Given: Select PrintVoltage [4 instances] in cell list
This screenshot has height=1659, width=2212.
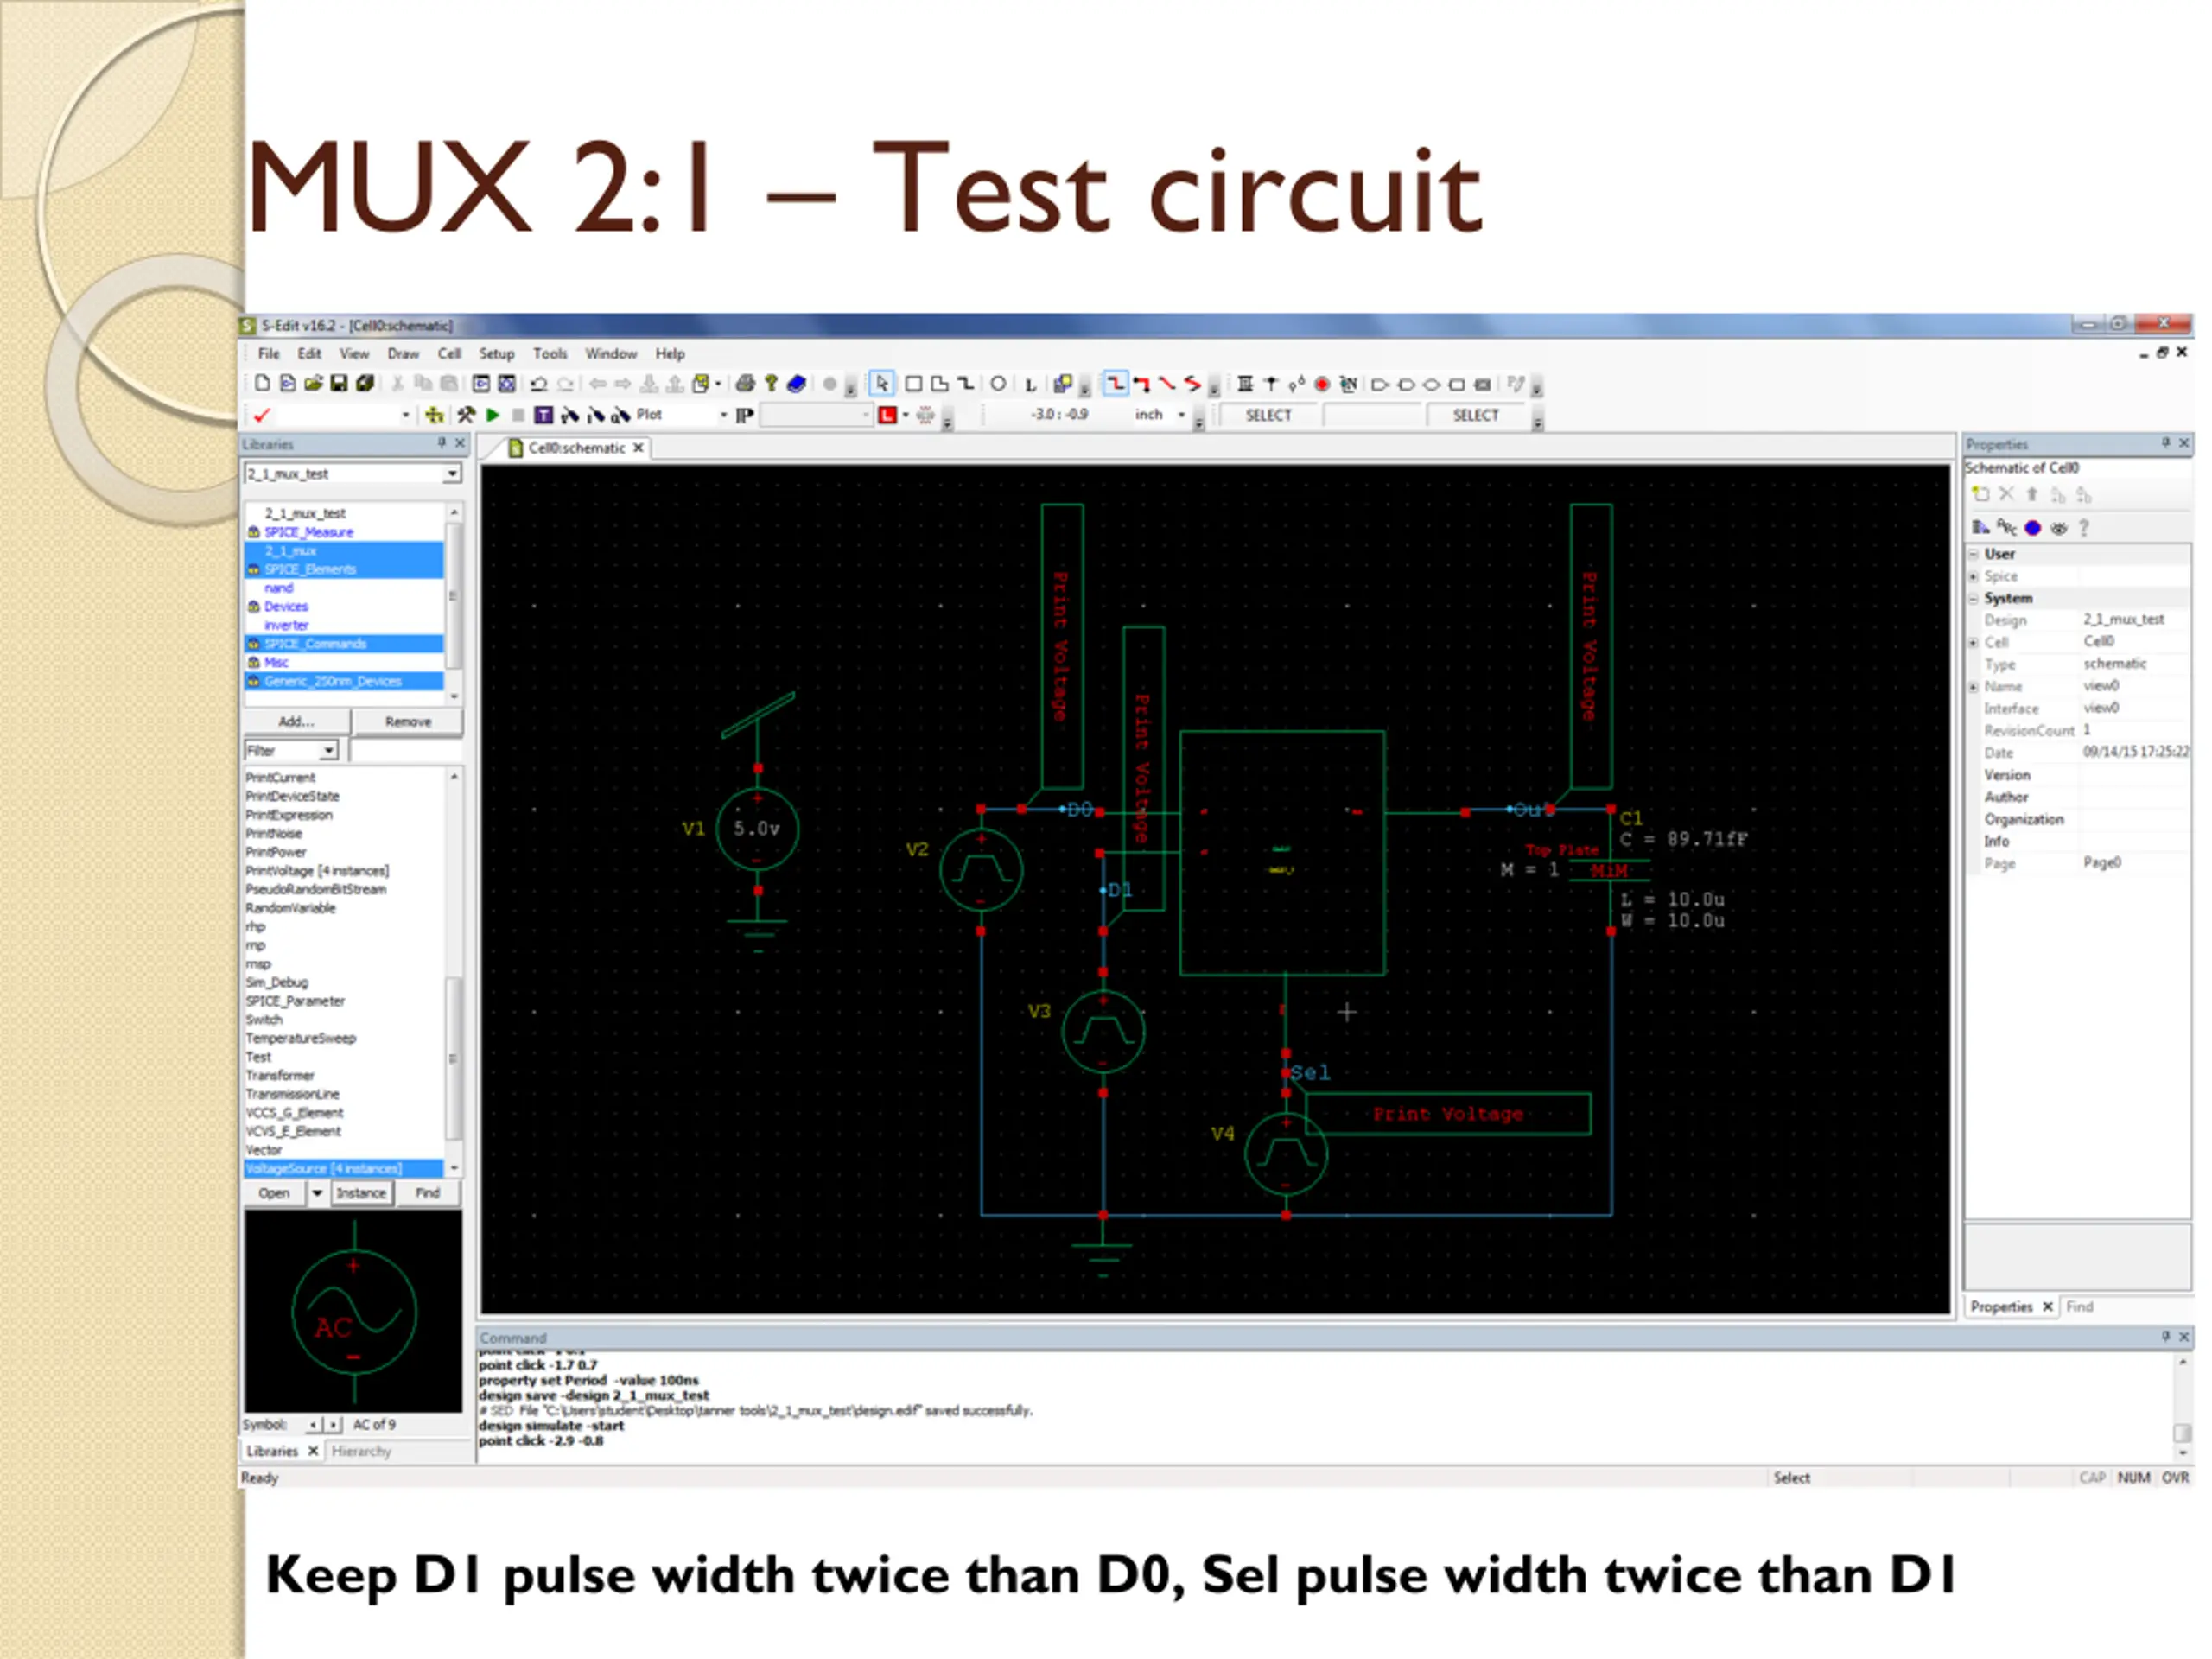Looking at the screenshot, I should (x=317, y=871).
